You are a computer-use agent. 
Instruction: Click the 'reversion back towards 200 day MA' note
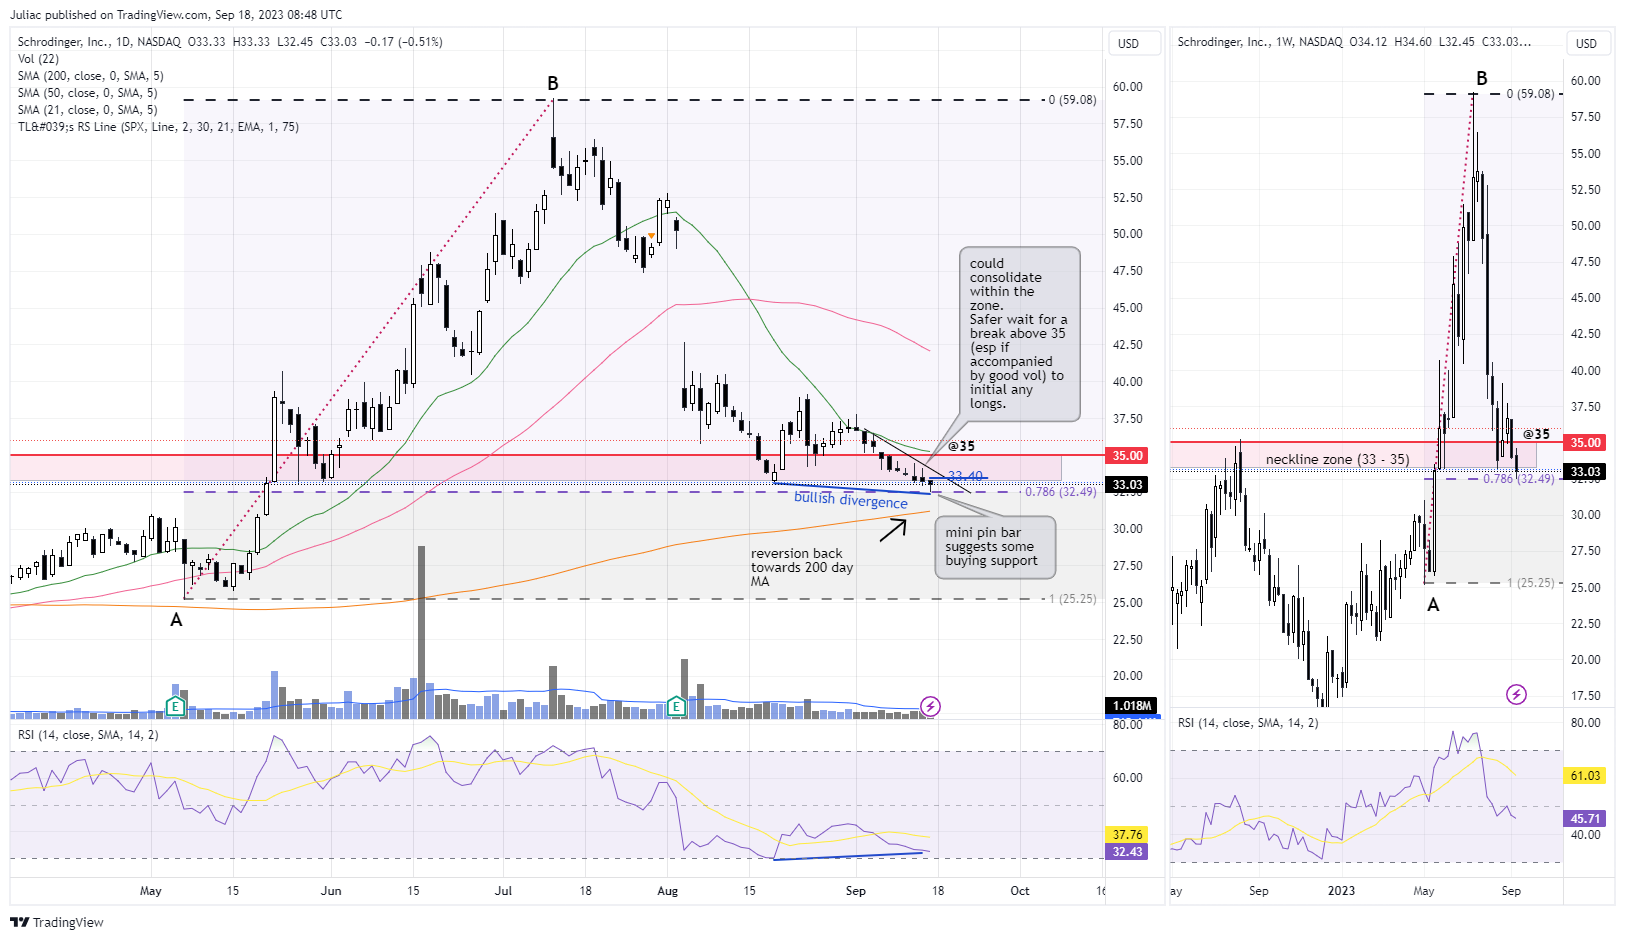point(802,567)
